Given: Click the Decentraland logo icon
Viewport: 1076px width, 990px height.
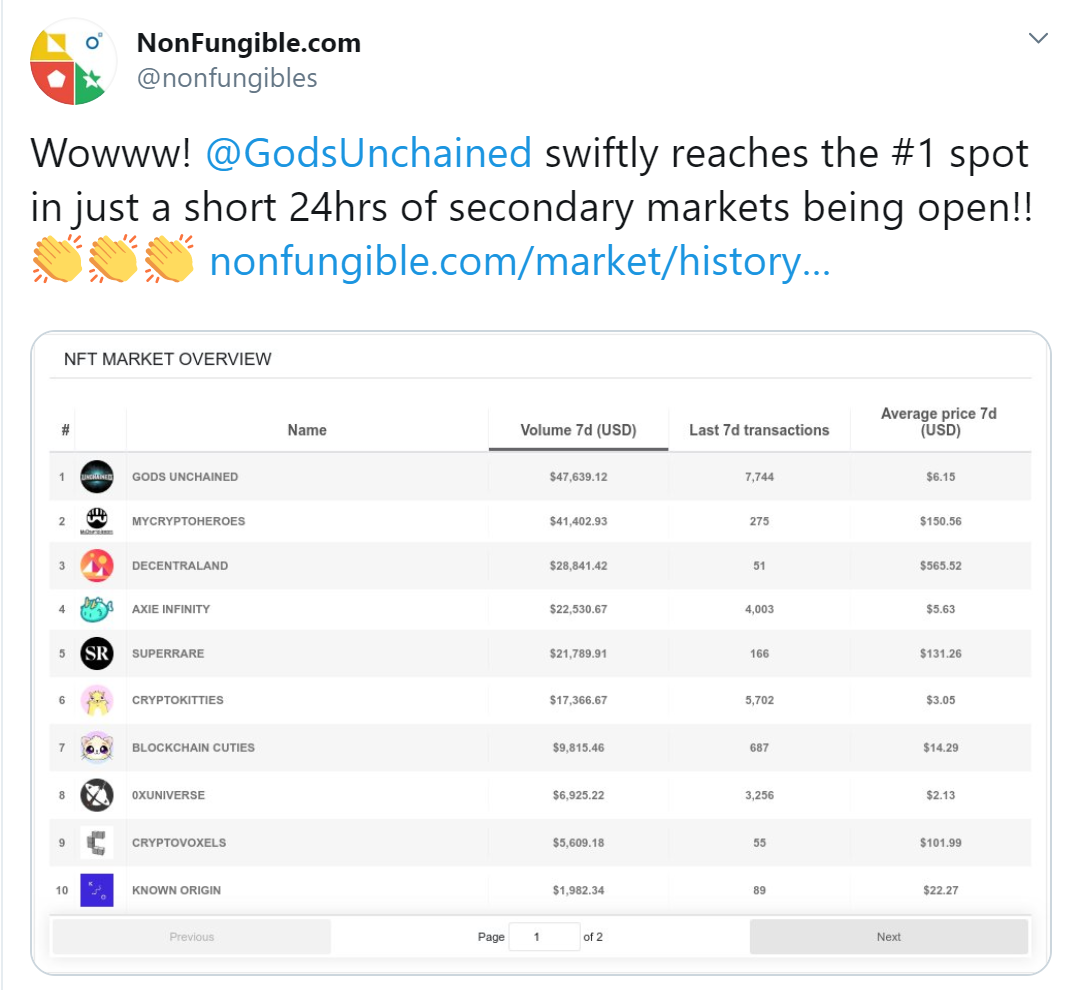Looking at the screenshot, I should pyautogui.click(x=97, y=566).
